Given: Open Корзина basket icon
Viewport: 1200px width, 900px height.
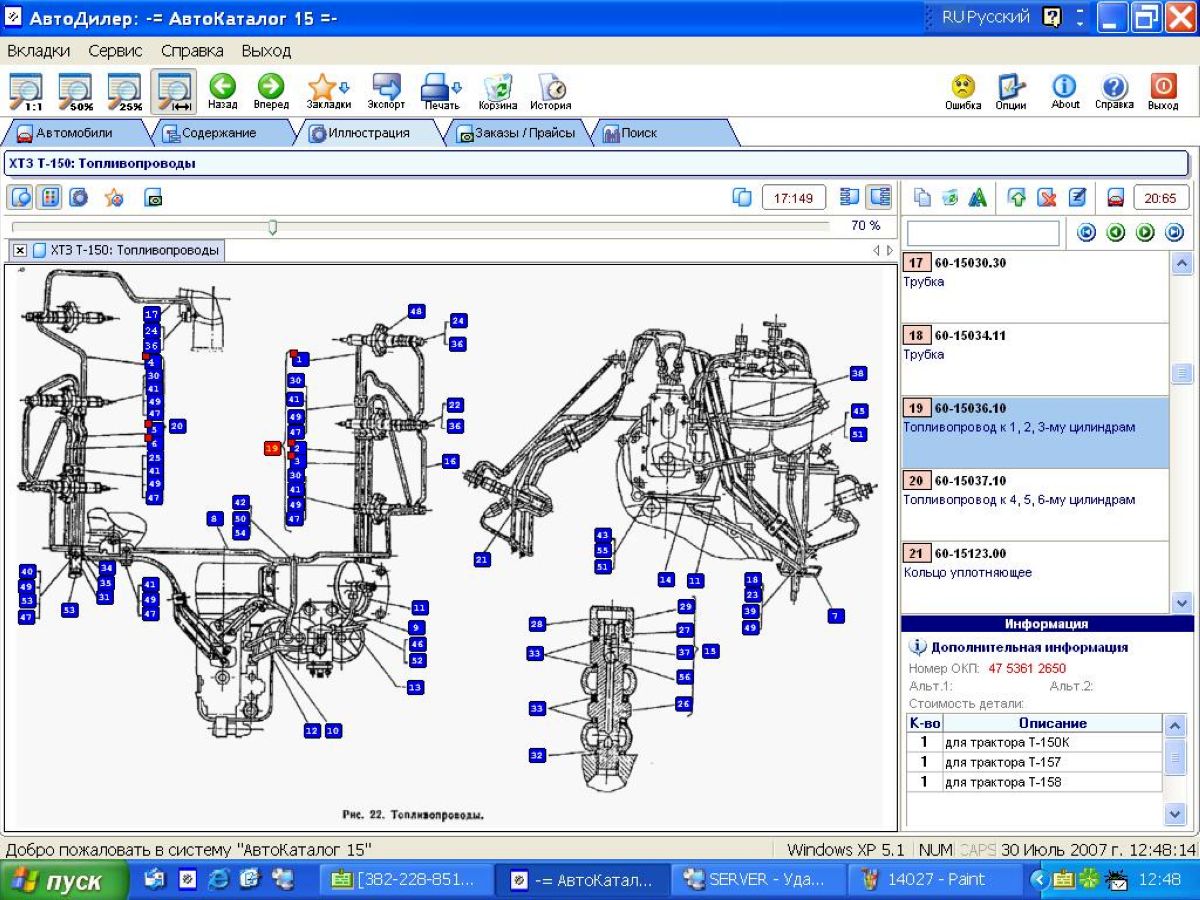Looking at the screenshot, I should 498,90.
